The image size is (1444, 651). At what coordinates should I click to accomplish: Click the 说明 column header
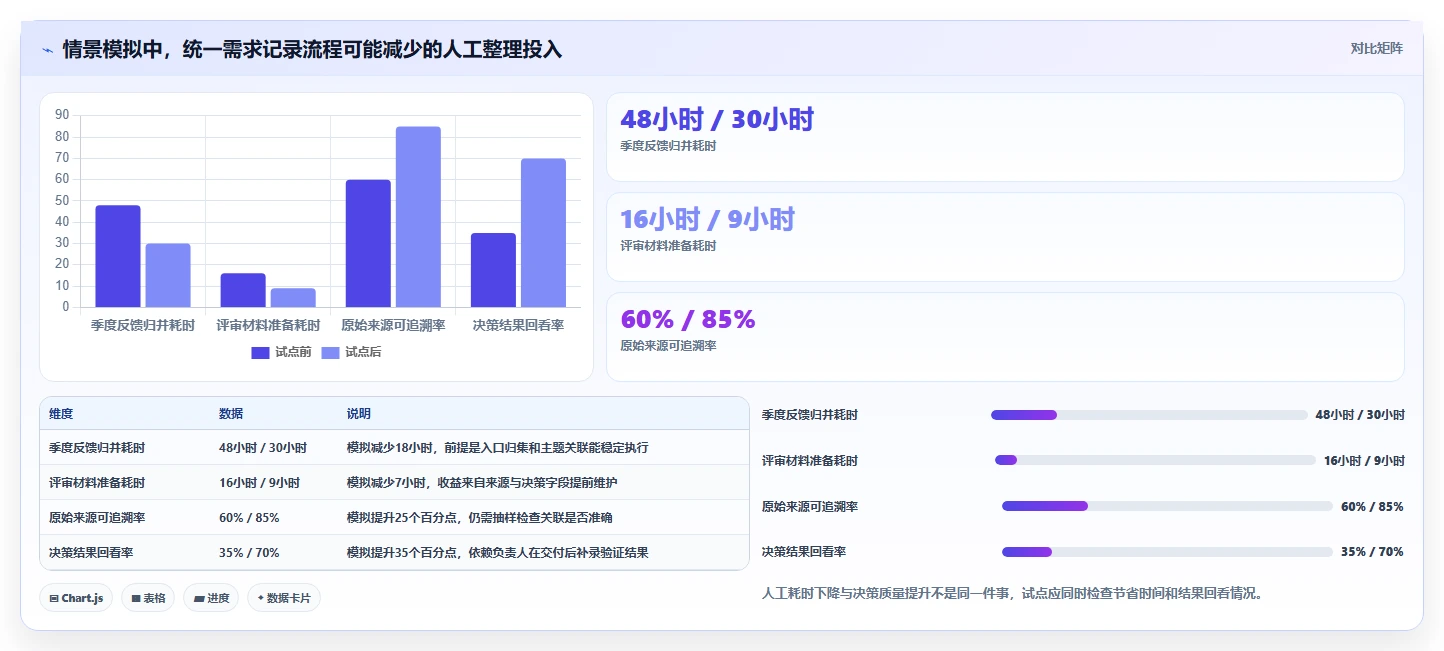(359, 414)
